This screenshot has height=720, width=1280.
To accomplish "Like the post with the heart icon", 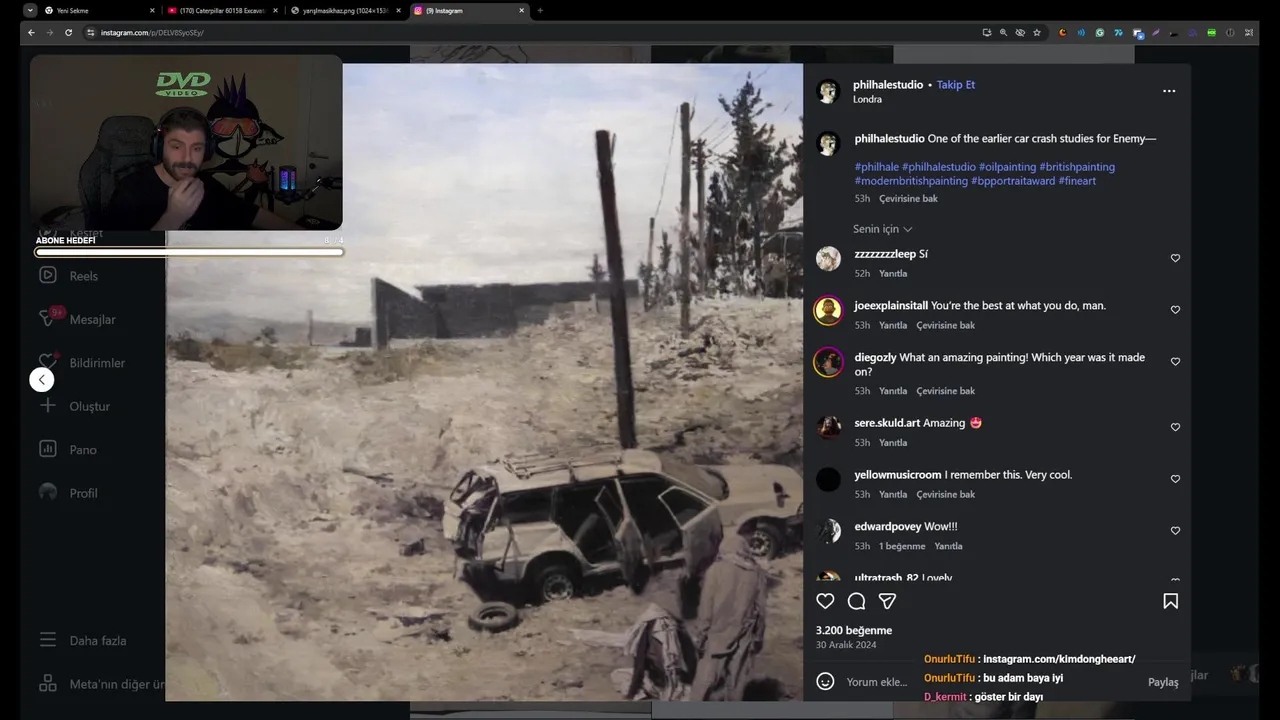I will [825, 601].
